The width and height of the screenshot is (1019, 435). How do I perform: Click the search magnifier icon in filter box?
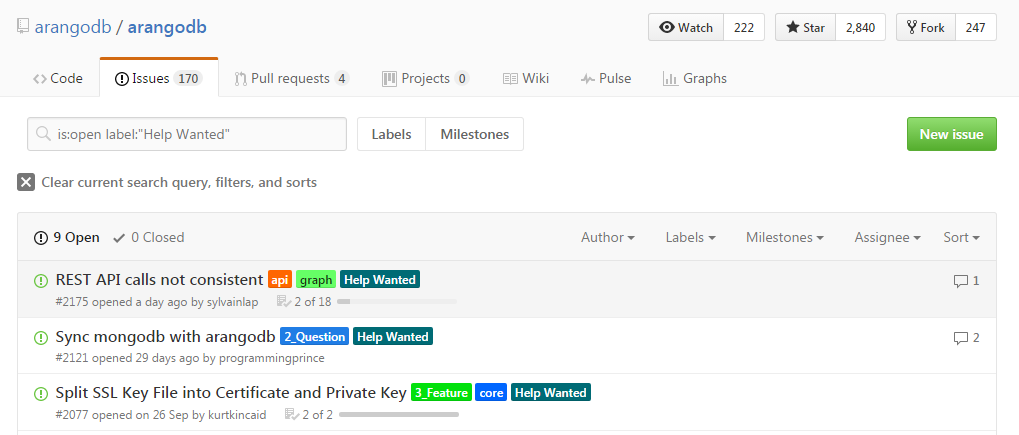(44, 134)
